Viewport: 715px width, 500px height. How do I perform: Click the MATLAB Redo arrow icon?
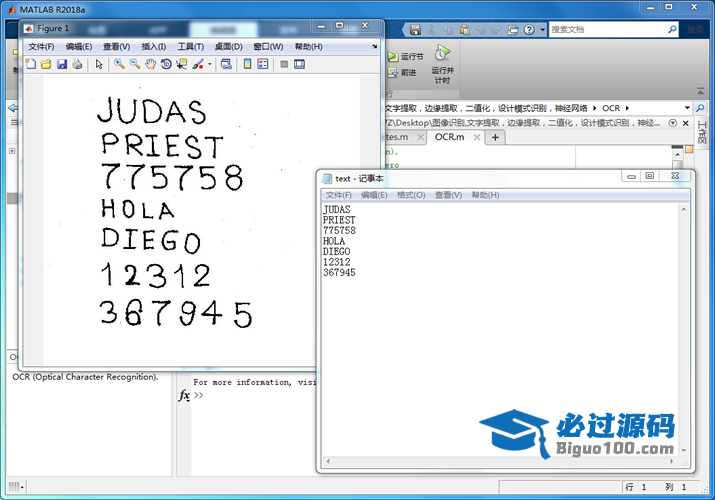point(497,30)
